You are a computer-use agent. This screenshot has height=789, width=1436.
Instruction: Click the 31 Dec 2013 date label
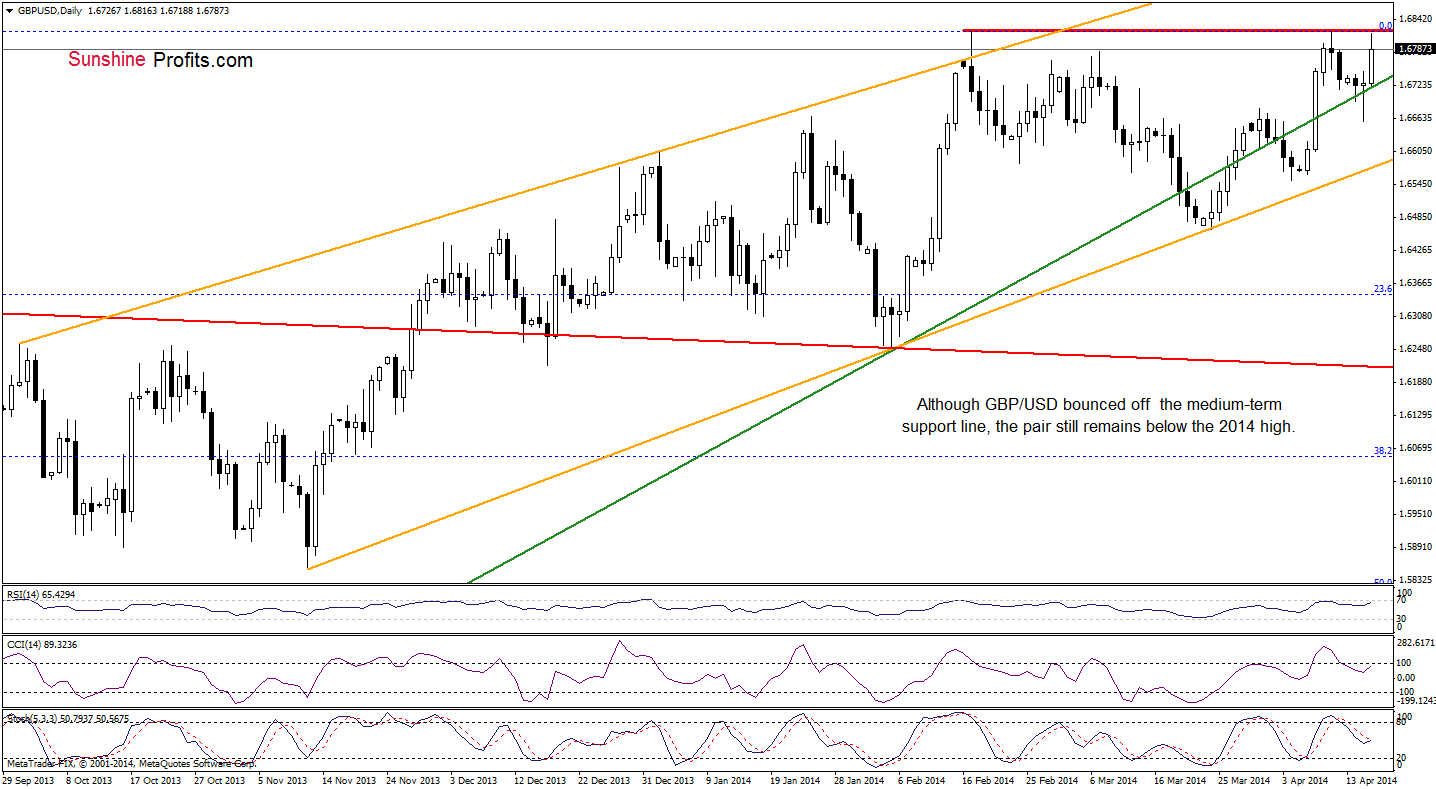point(669,779)
